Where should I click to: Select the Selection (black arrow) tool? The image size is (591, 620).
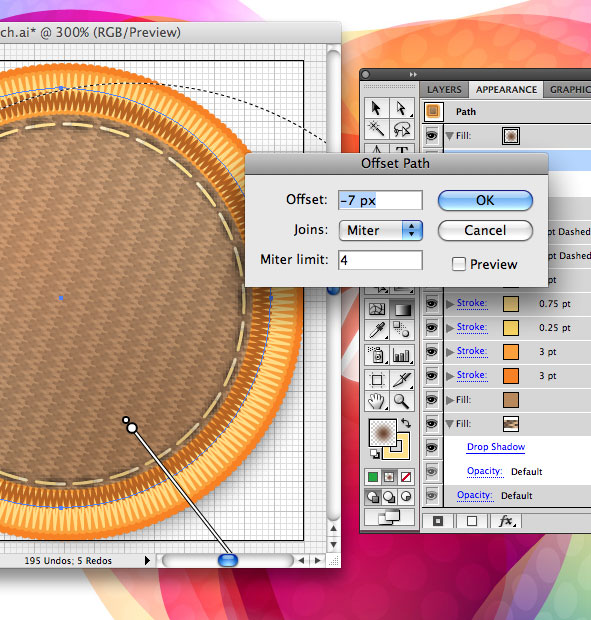click(376, 108)
